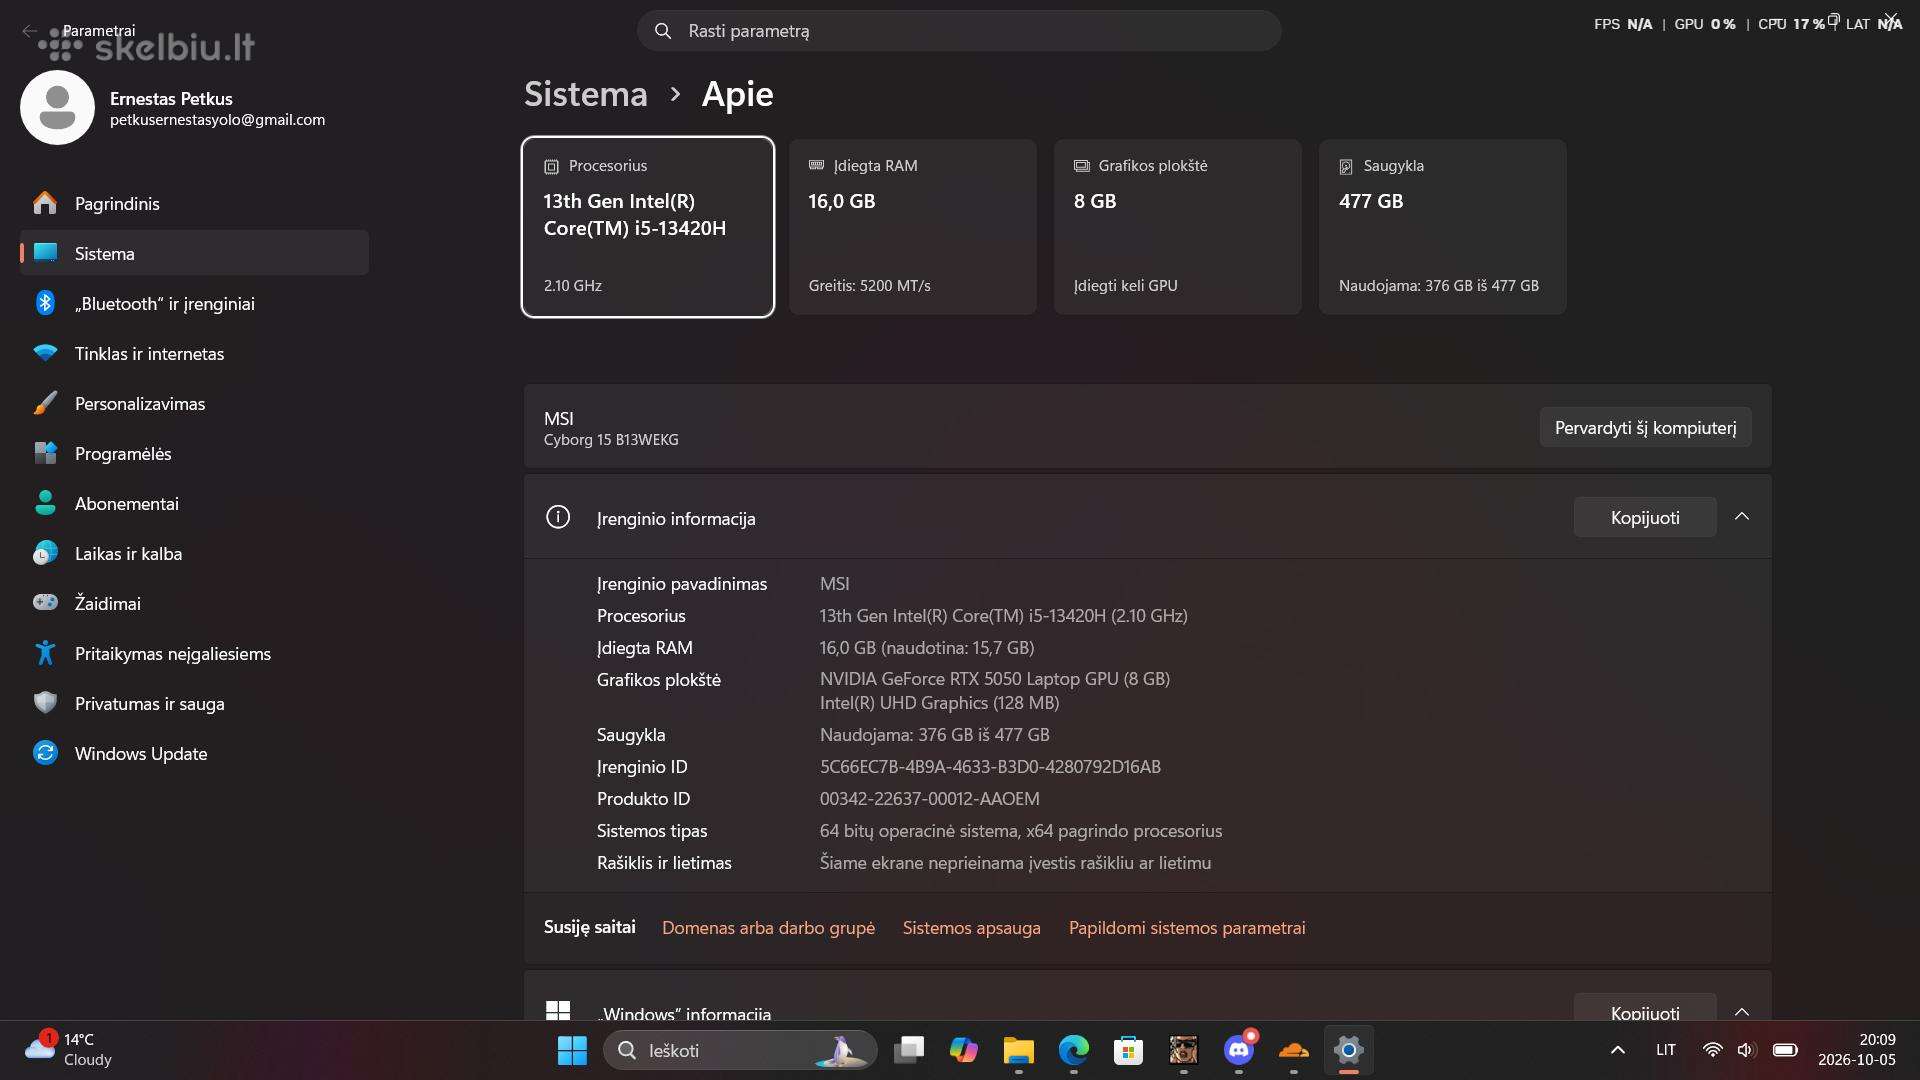Click the shield icon for Privatumas ir sauga

point(45,703)
